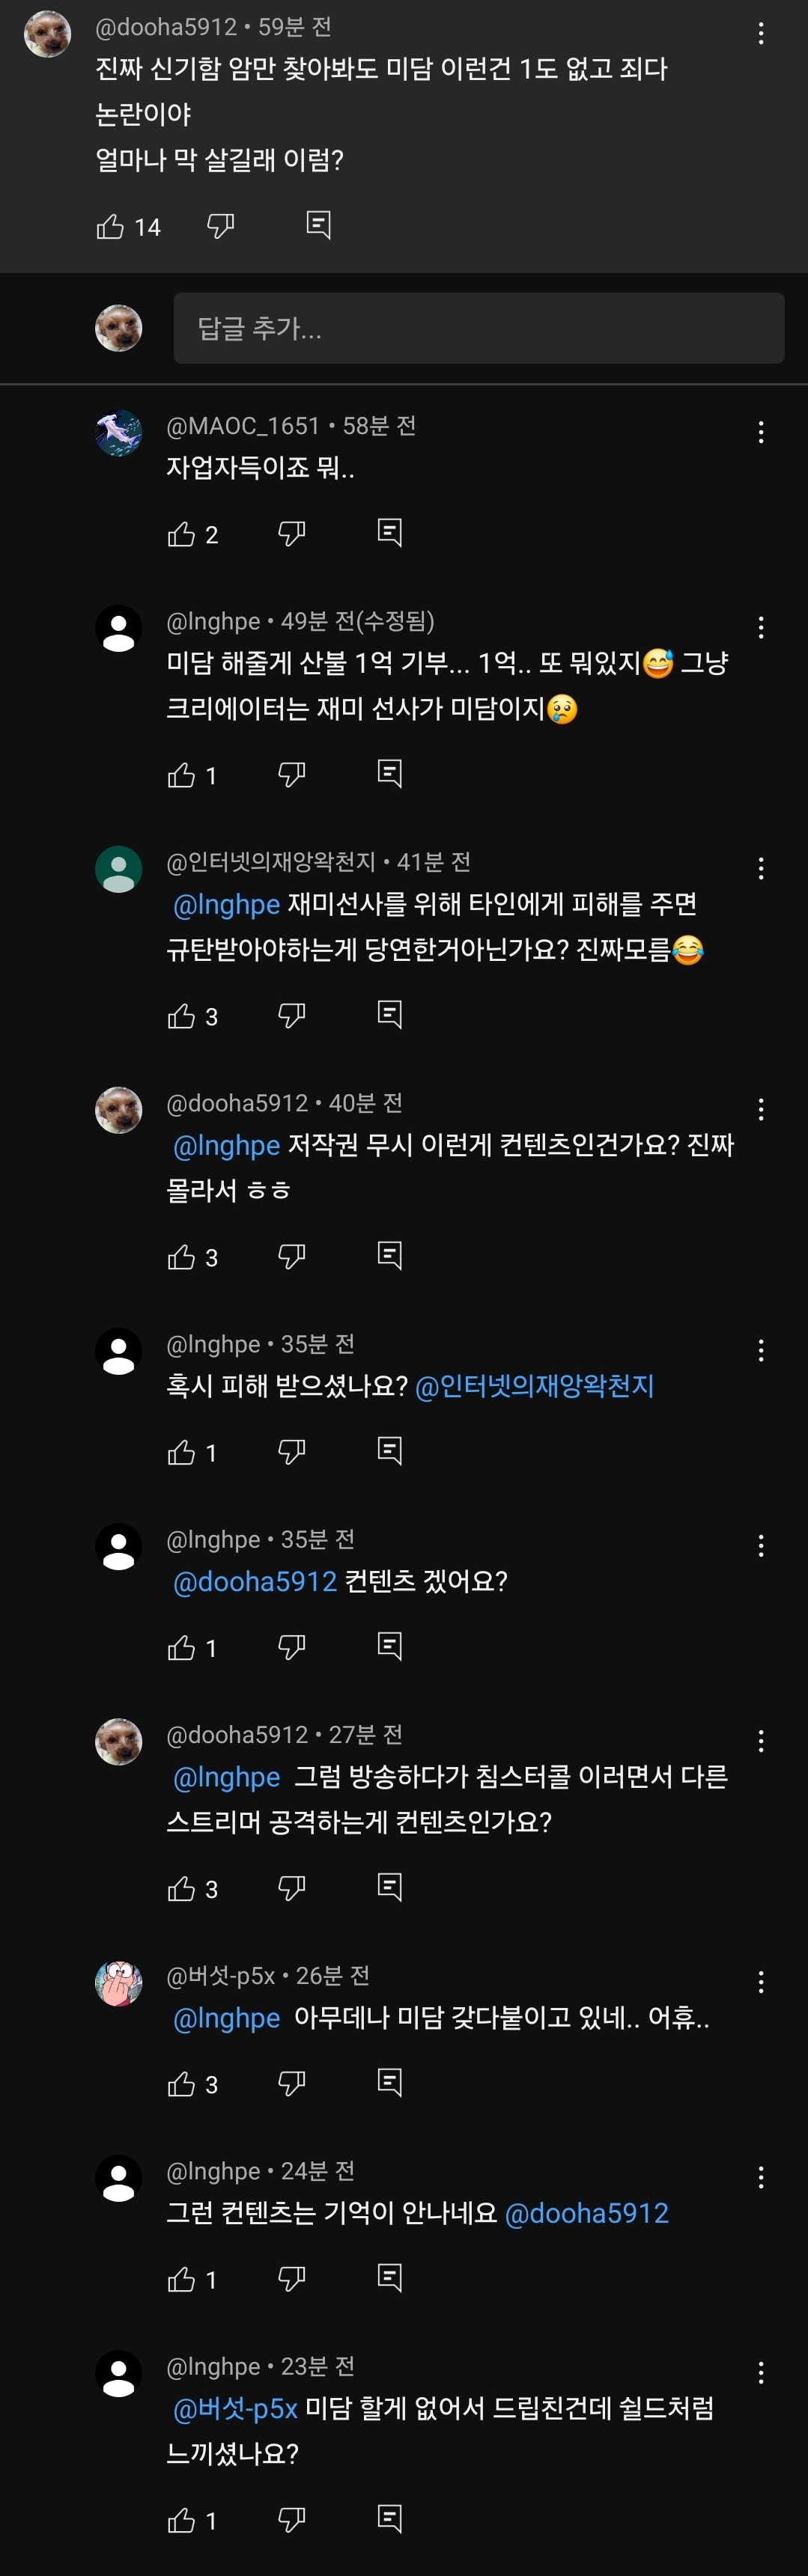Open options menu for @버섯-p5x's reply
The height and width of the screenshot is (2576, 808).
[x=761, y=1982]
